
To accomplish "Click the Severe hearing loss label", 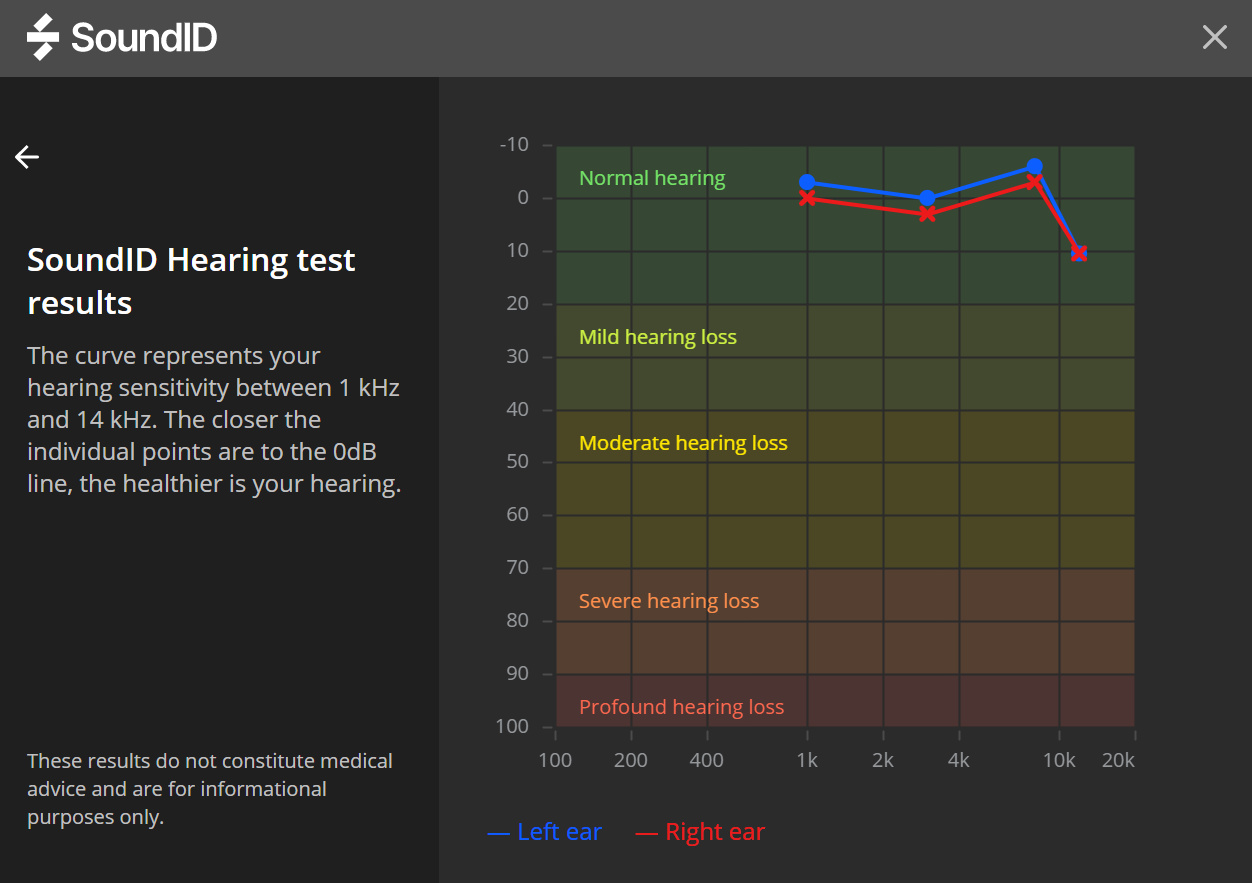I will click(668, 601).
